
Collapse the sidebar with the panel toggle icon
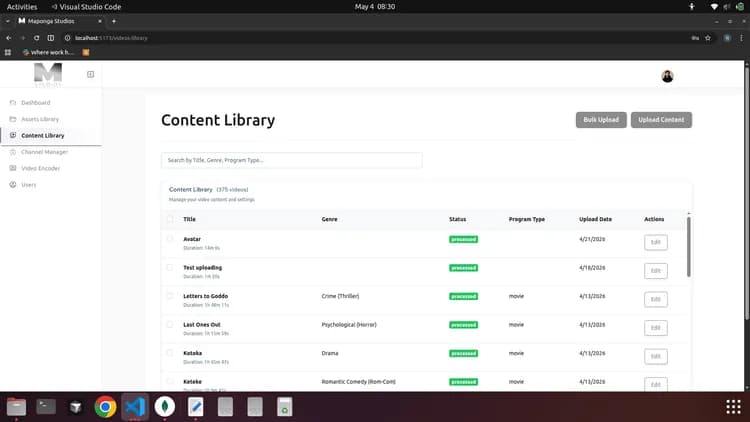click(x=90, y=74)
